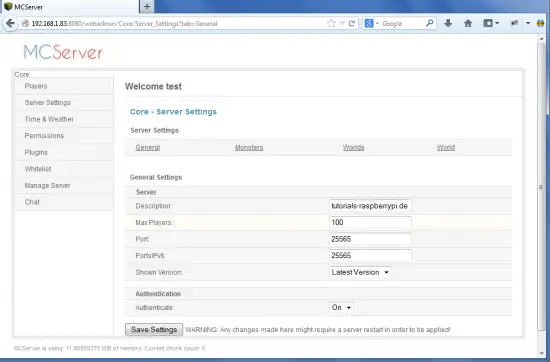Screen dimensions: 550x362
Task: Click the WARNING server restart notice
Action: coord(318,330)
